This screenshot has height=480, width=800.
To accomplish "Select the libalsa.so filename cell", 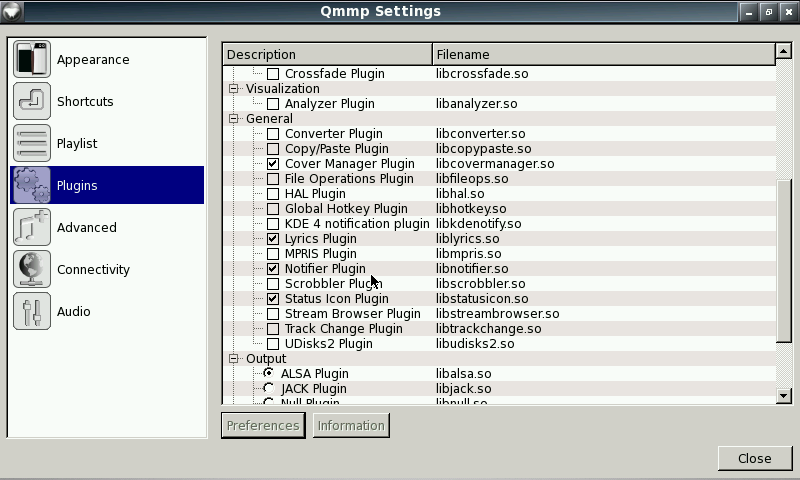I will [x=463, y=373].
